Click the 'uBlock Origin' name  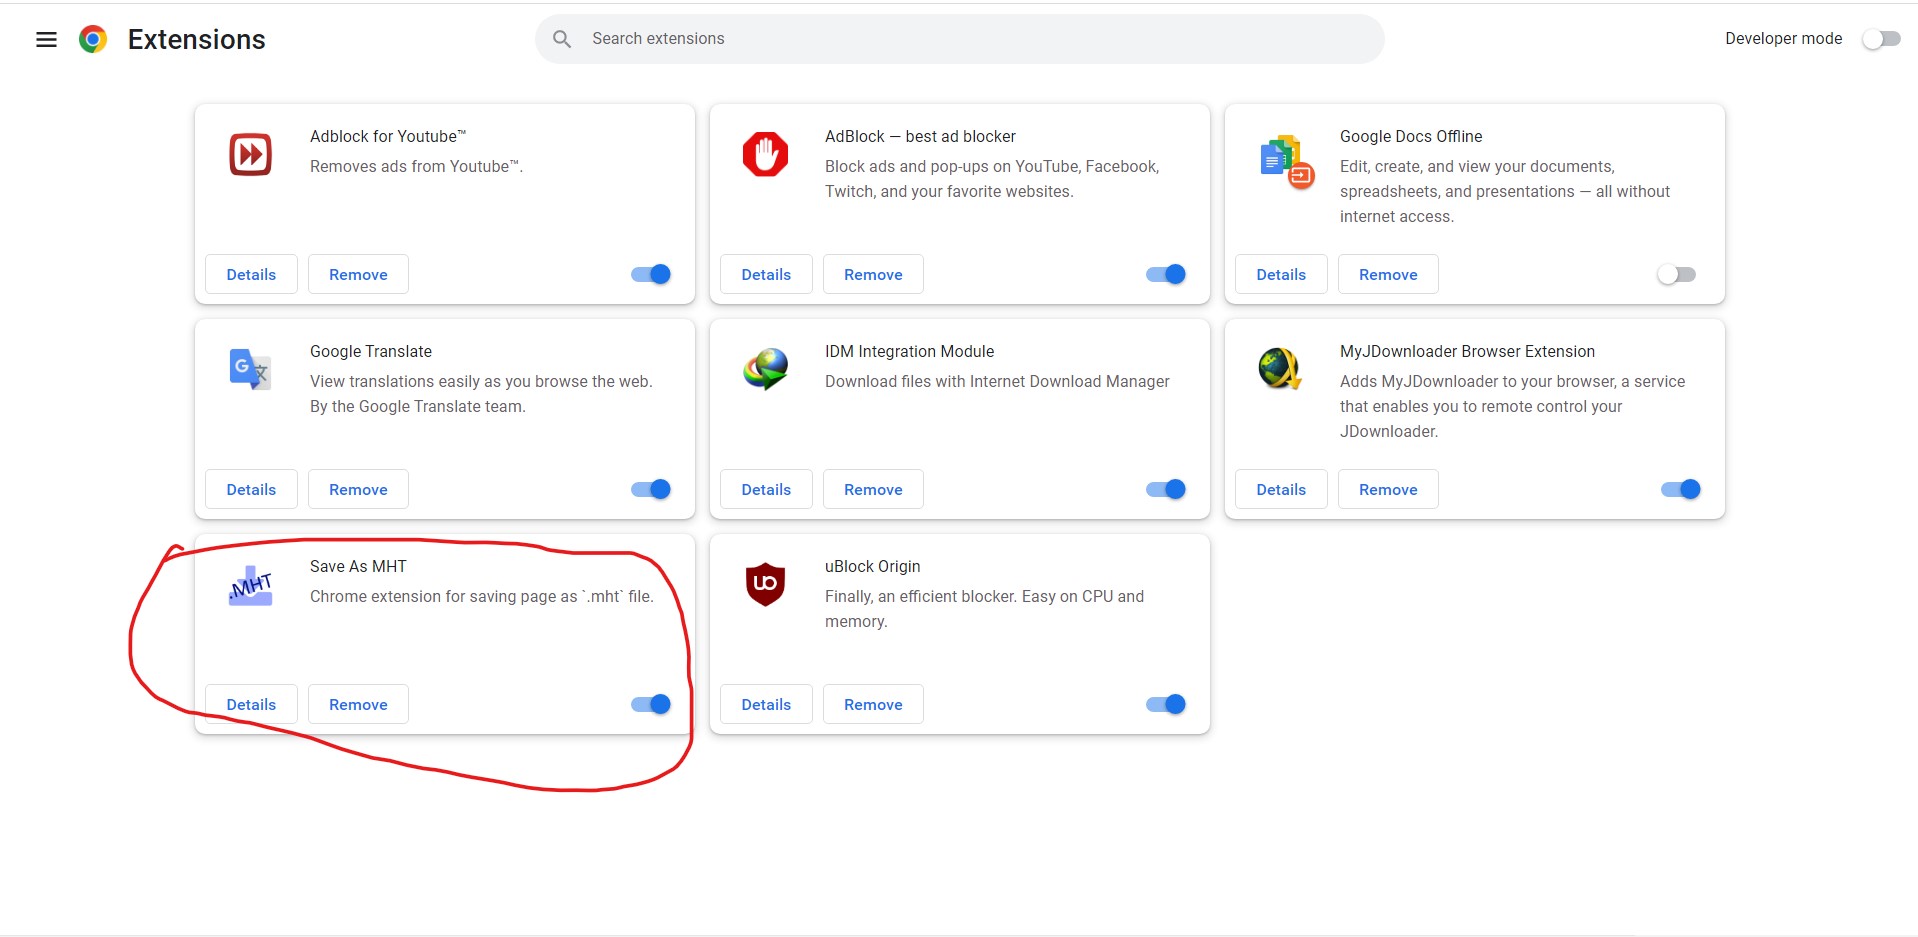(x=872, y=566)
